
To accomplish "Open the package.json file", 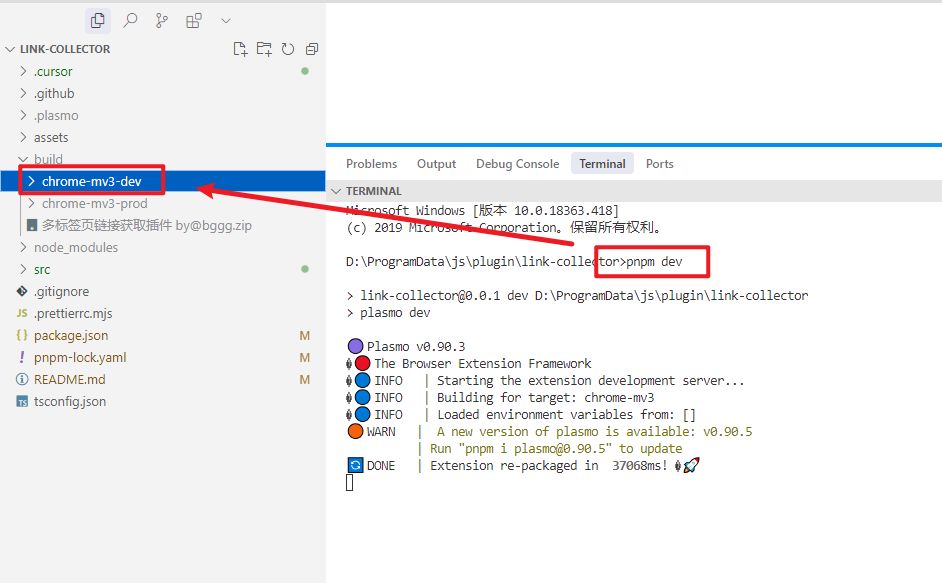I will click(73, 335).
